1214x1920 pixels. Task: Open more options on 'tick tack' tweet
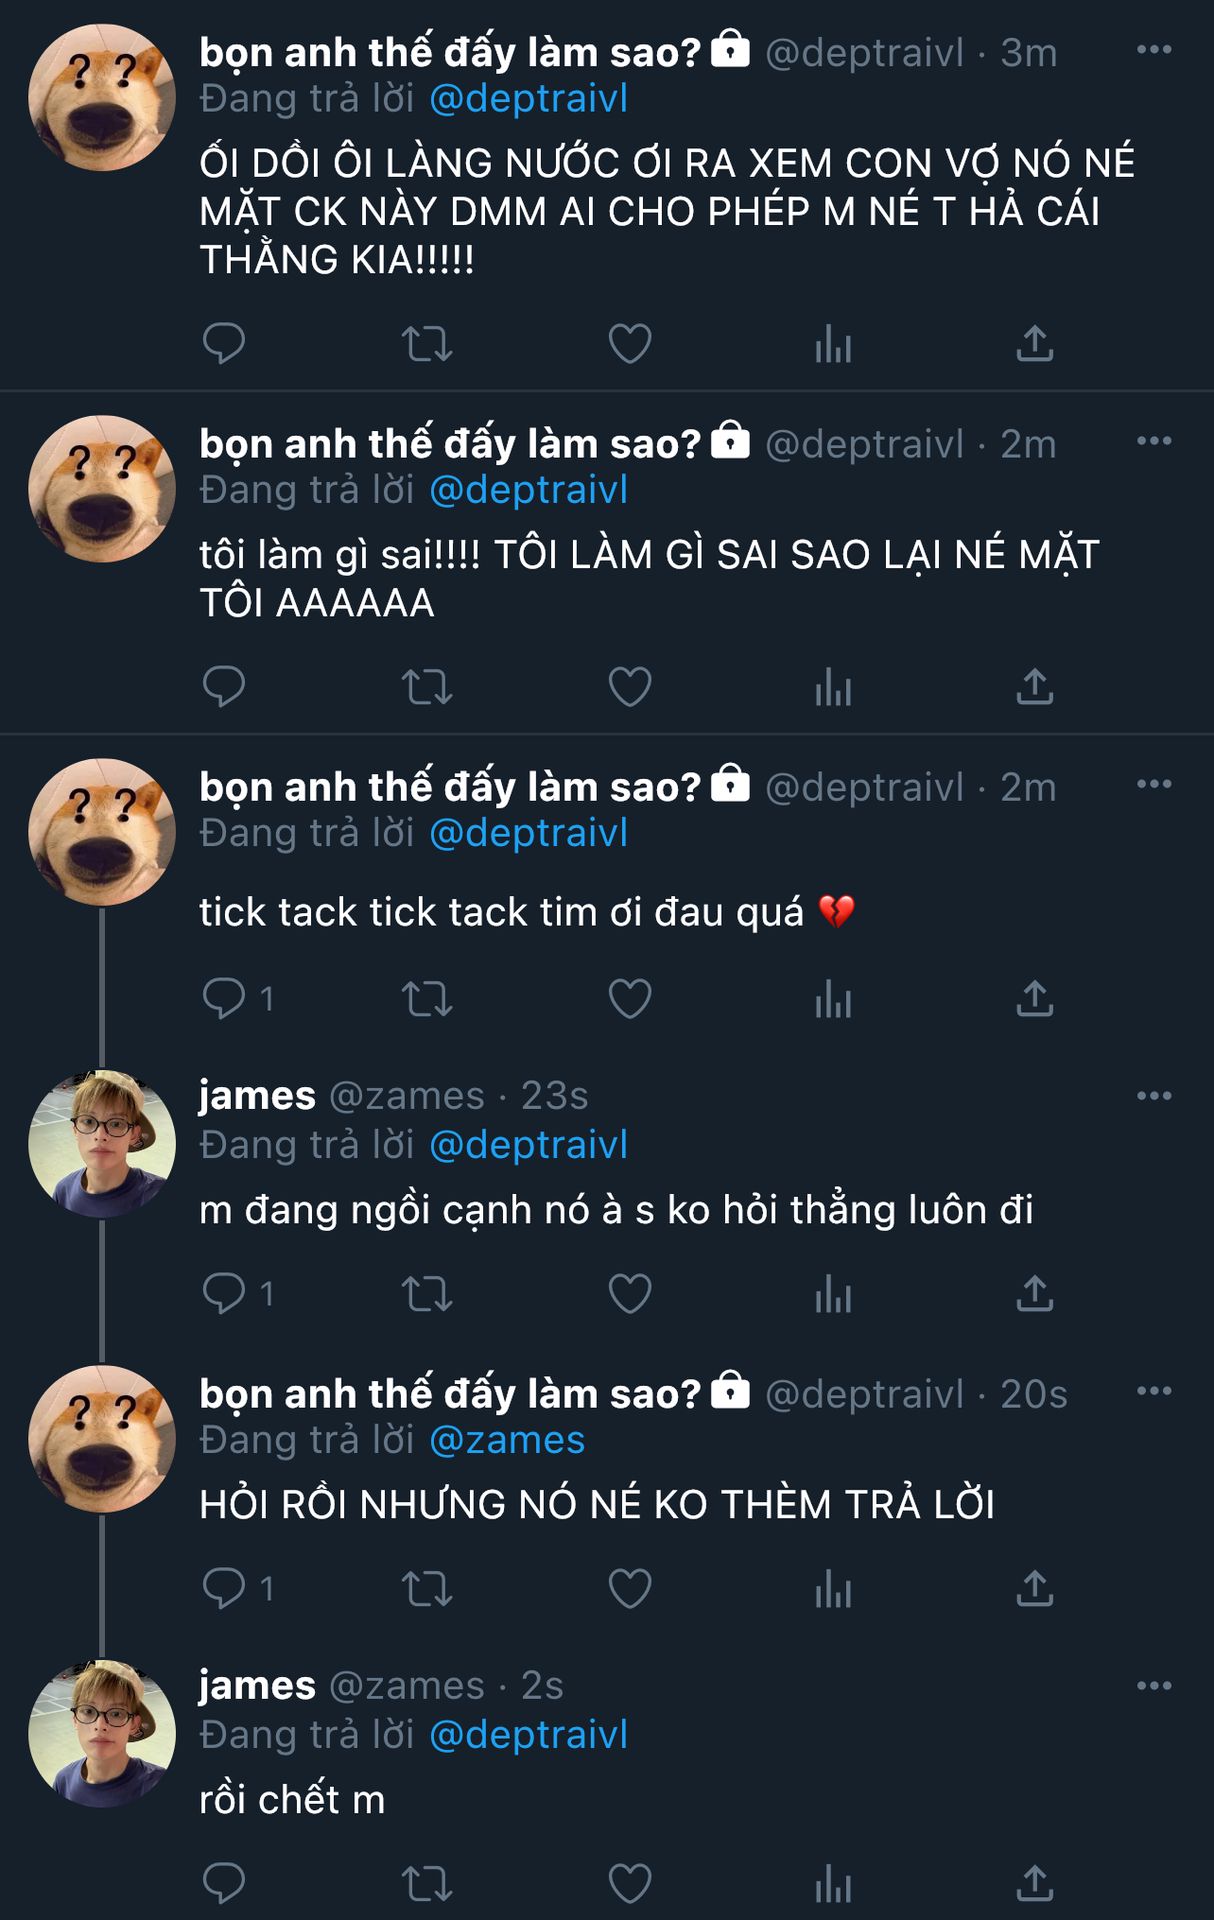[x=1154, y=785]
